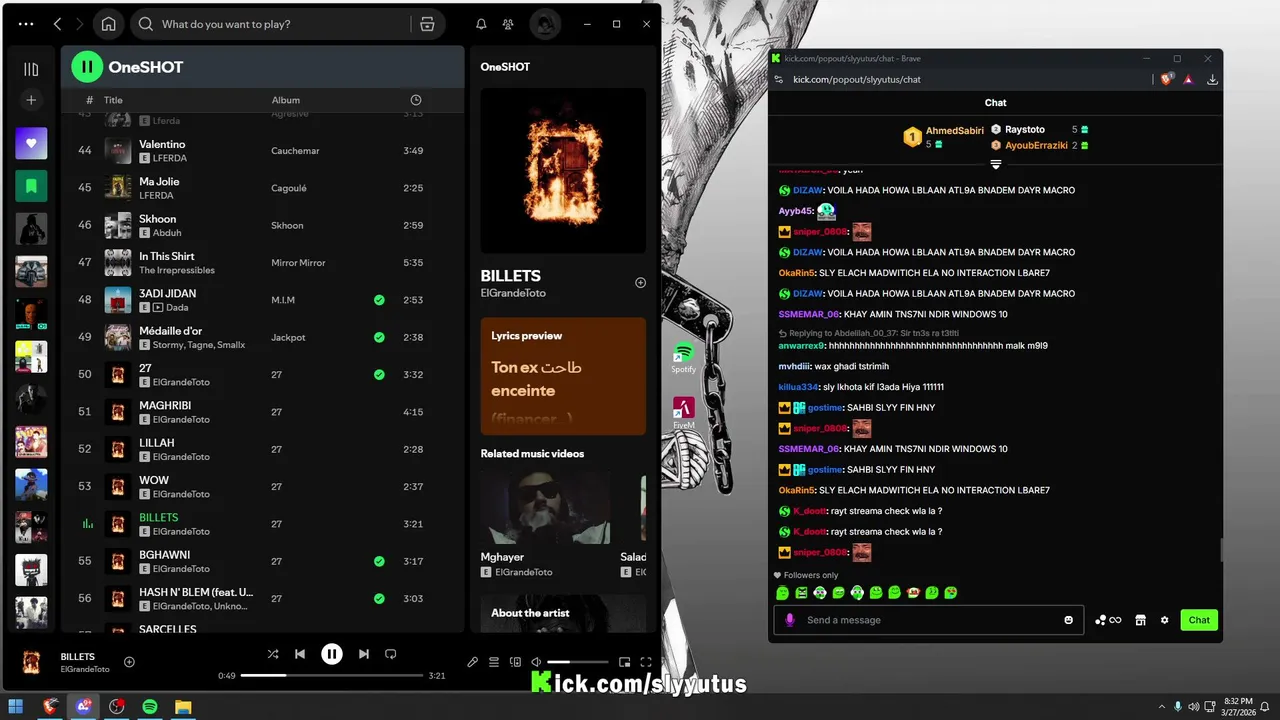1280x720 pixels.
Task: Open the Spotify profile avatar menu
Action: [x=545, y=24]
